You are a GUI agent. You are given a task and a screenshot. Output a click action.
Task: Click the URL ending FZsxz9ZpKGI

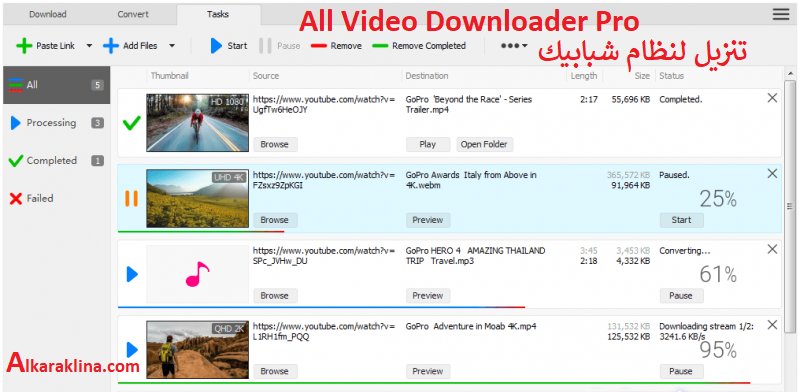[x=324, y=180]
